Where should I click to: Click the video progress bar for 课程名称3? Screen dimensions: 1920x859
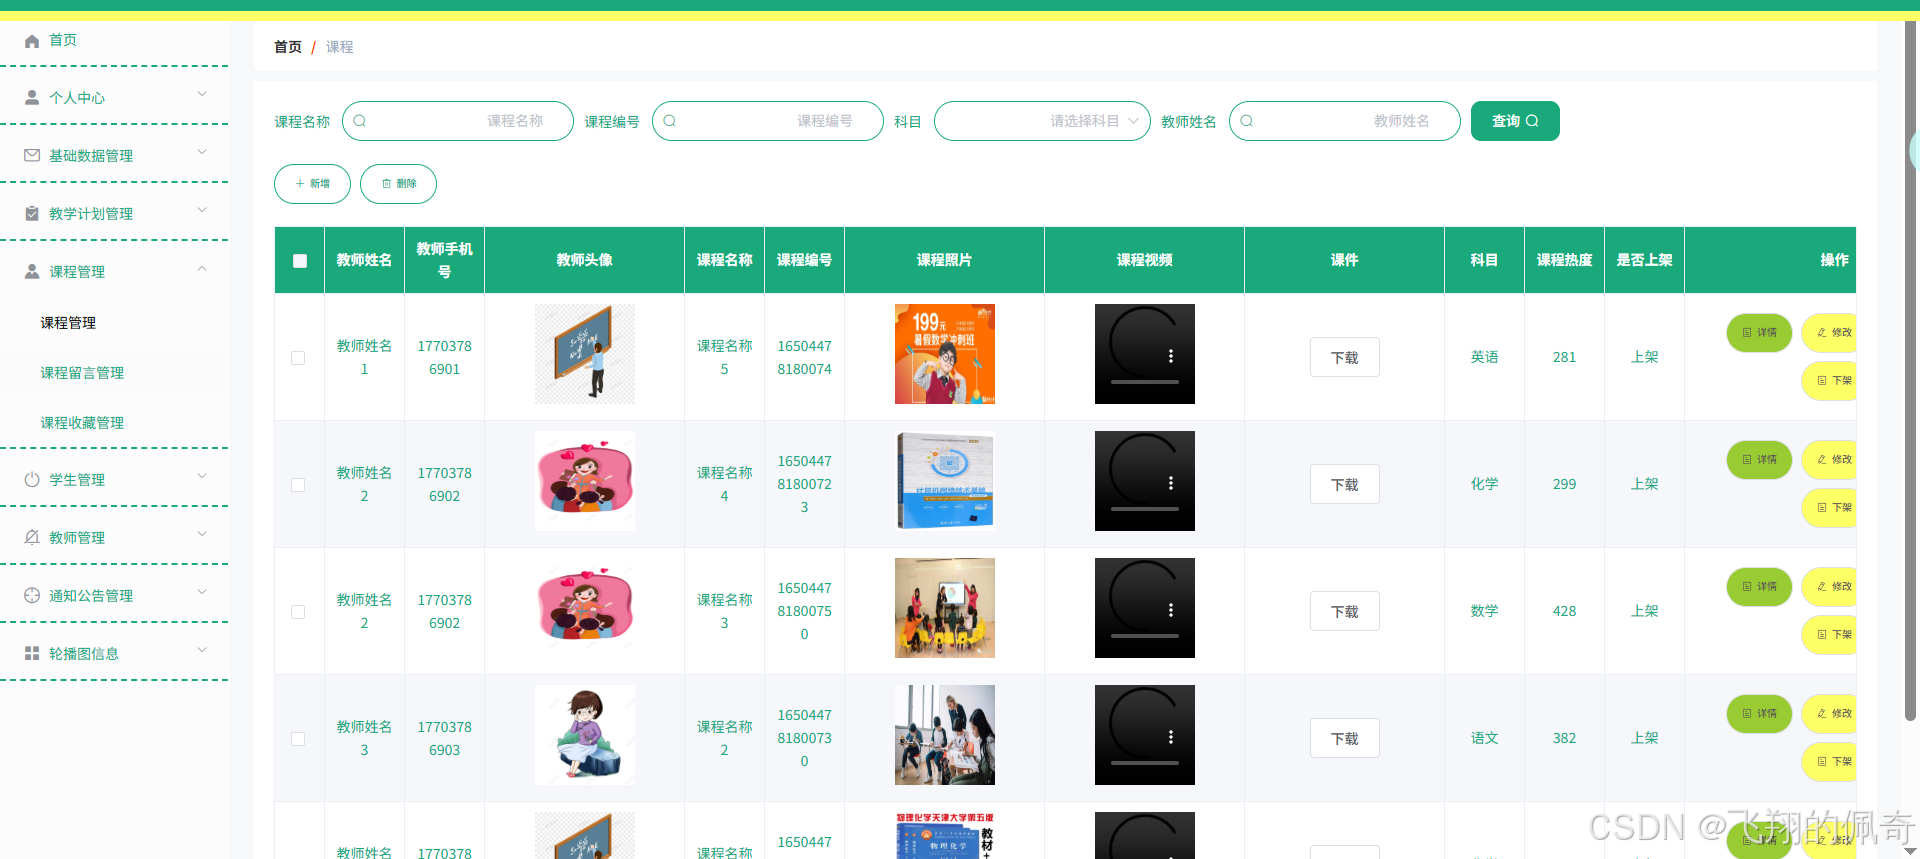point(1145,636)
